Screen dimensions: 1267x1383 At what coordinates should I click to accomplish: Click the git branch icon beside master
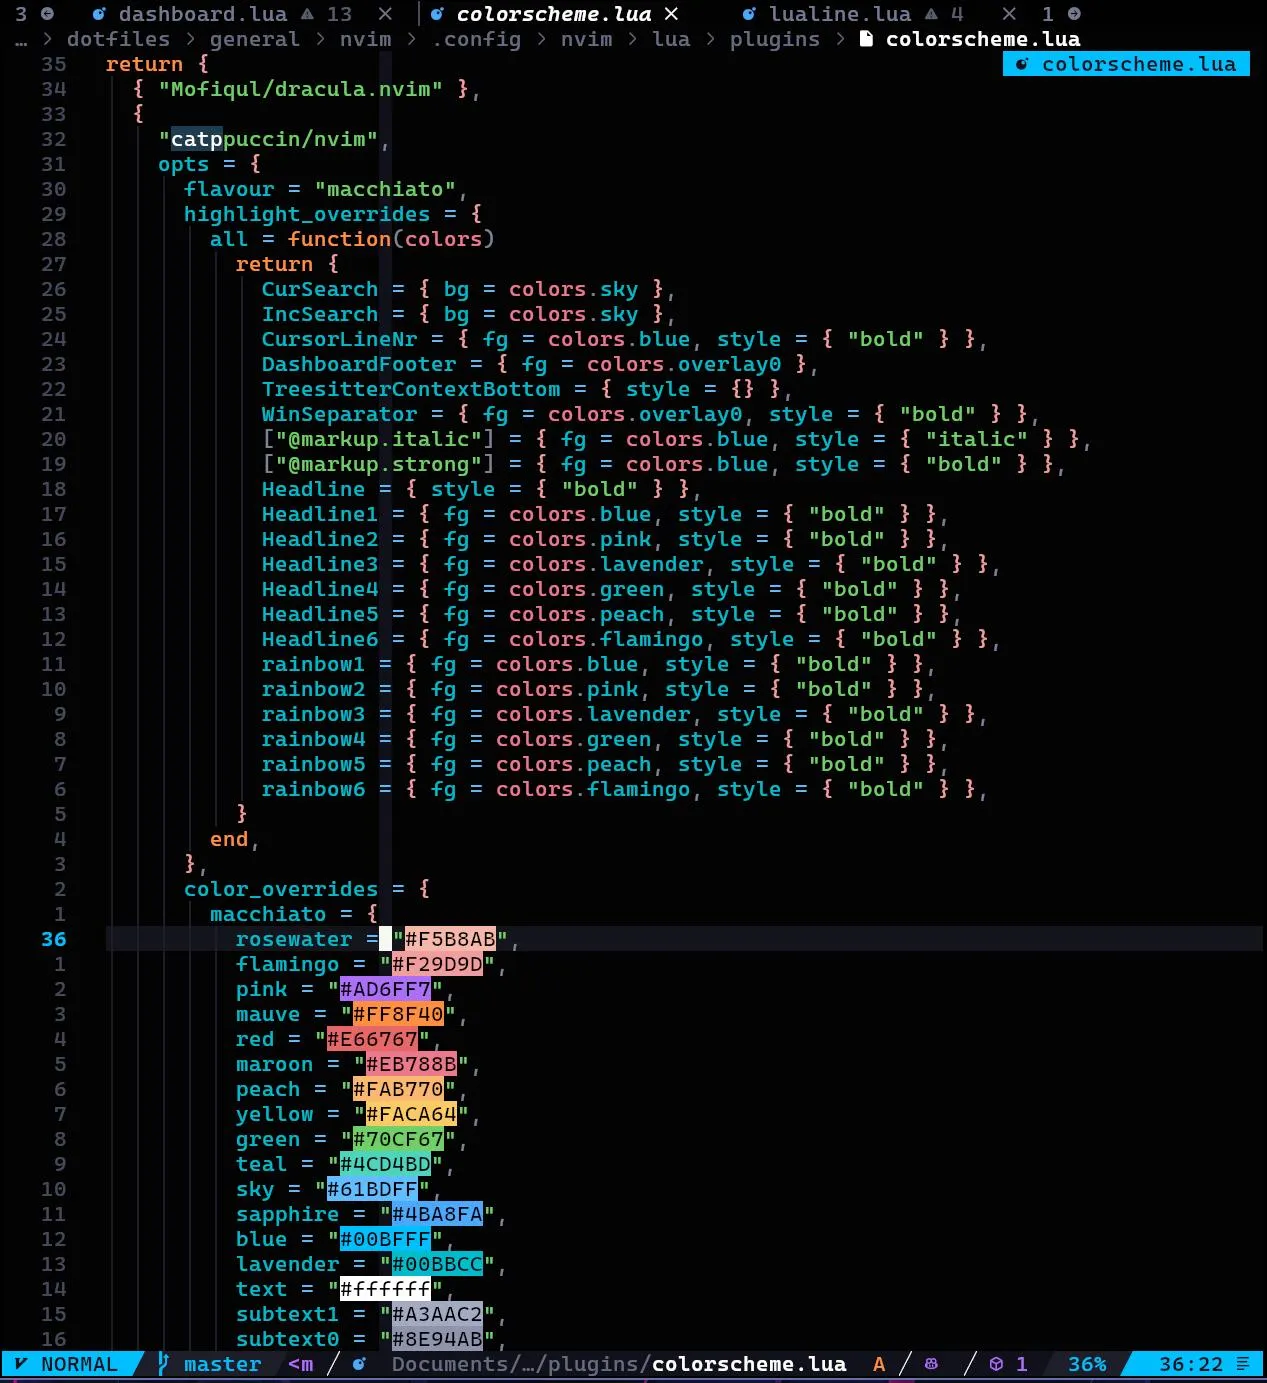(x=164, y=1364)
